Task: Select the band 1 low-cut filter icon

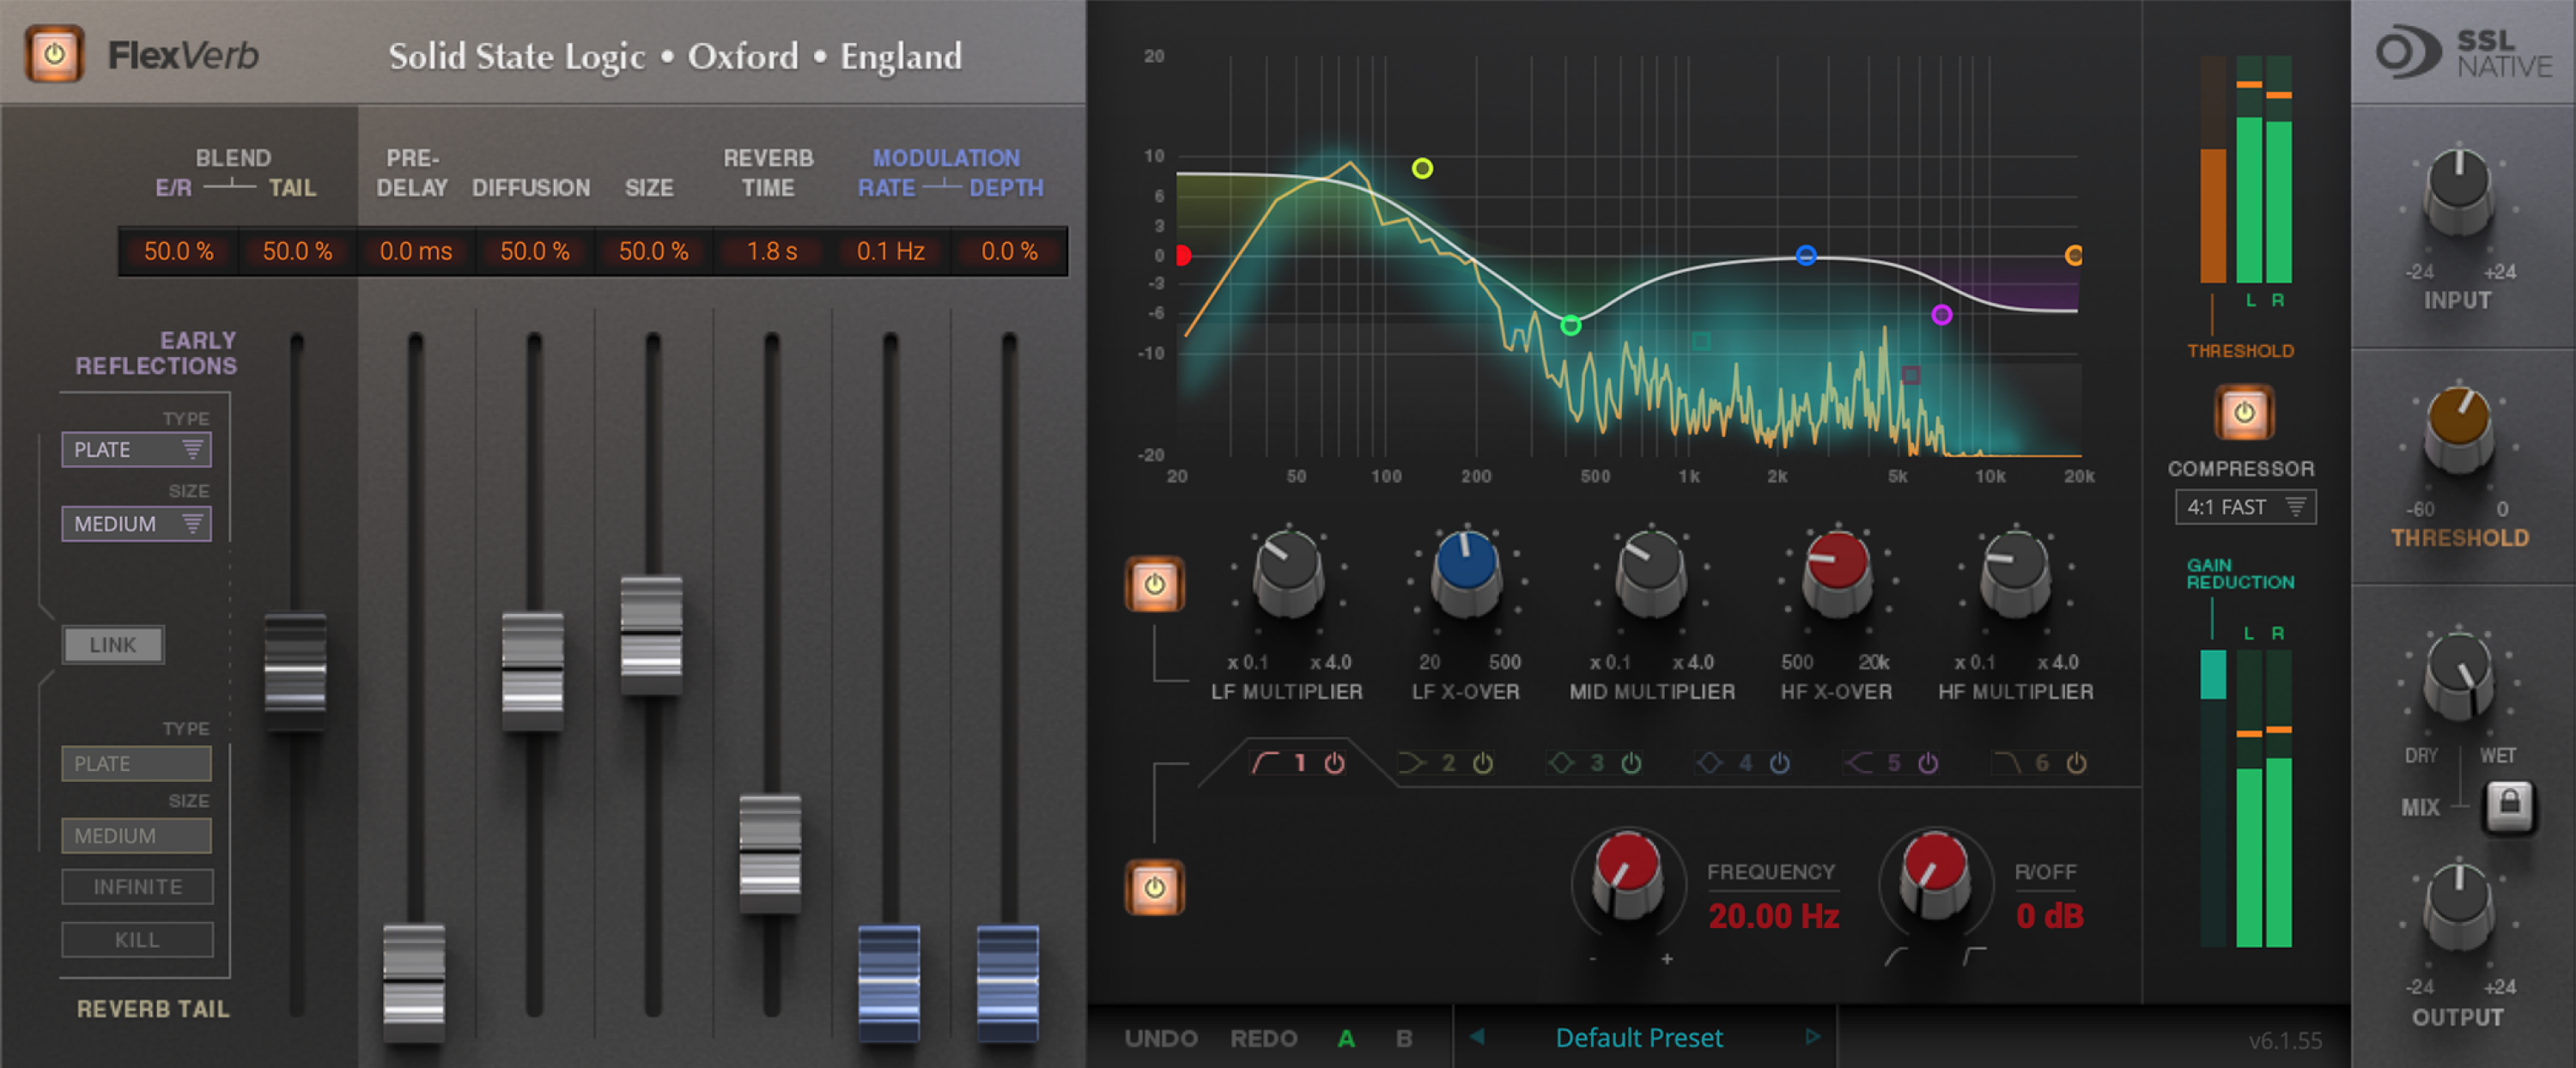Action: (1266, 762)
